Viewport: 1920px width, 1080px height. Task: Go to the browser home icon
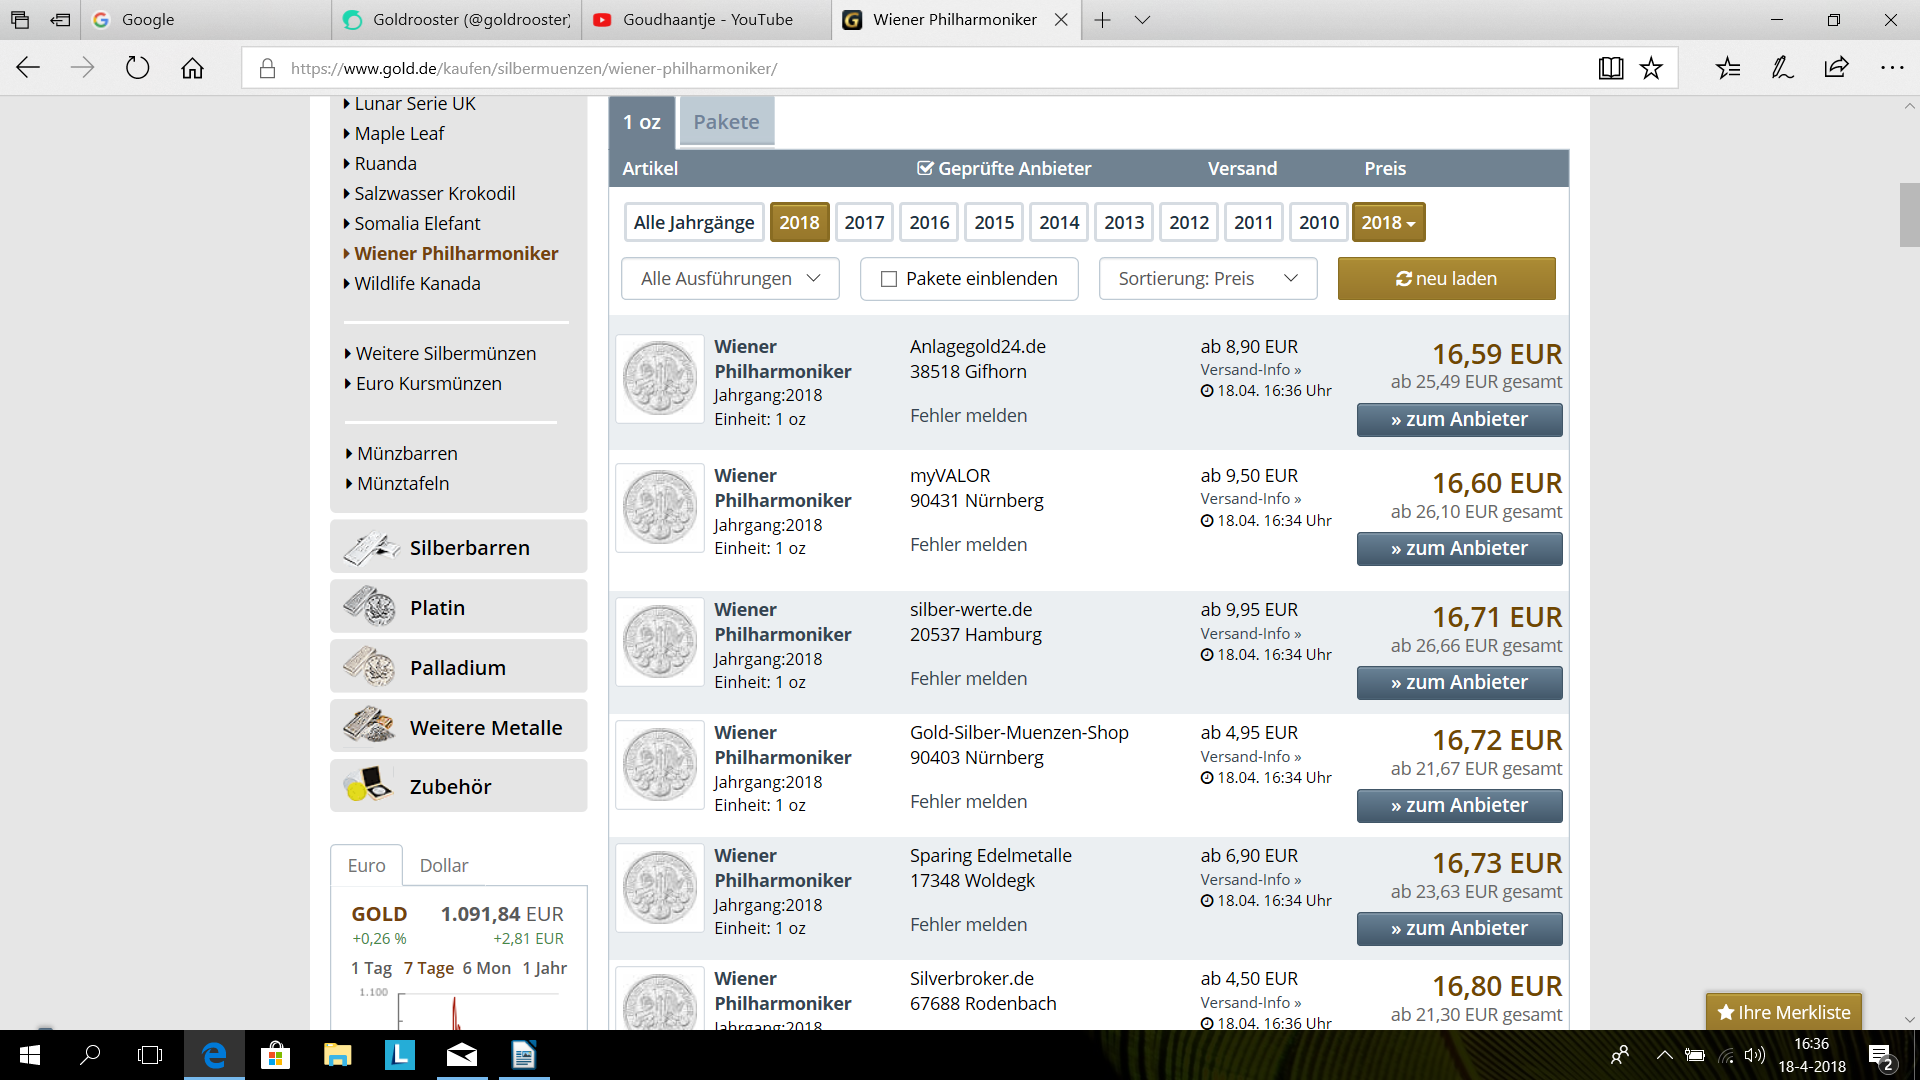pyautogui.click(x=192, y=68)
